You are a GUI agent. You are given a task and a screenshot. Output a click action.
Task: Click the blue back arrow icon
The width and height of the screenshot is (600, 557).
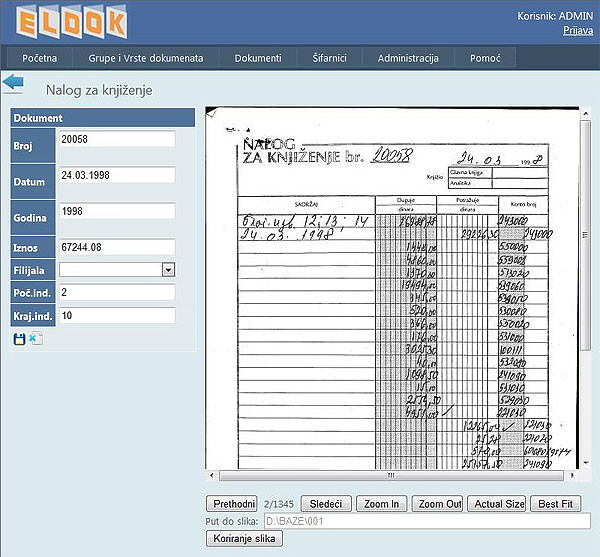[x=13, y=83]
